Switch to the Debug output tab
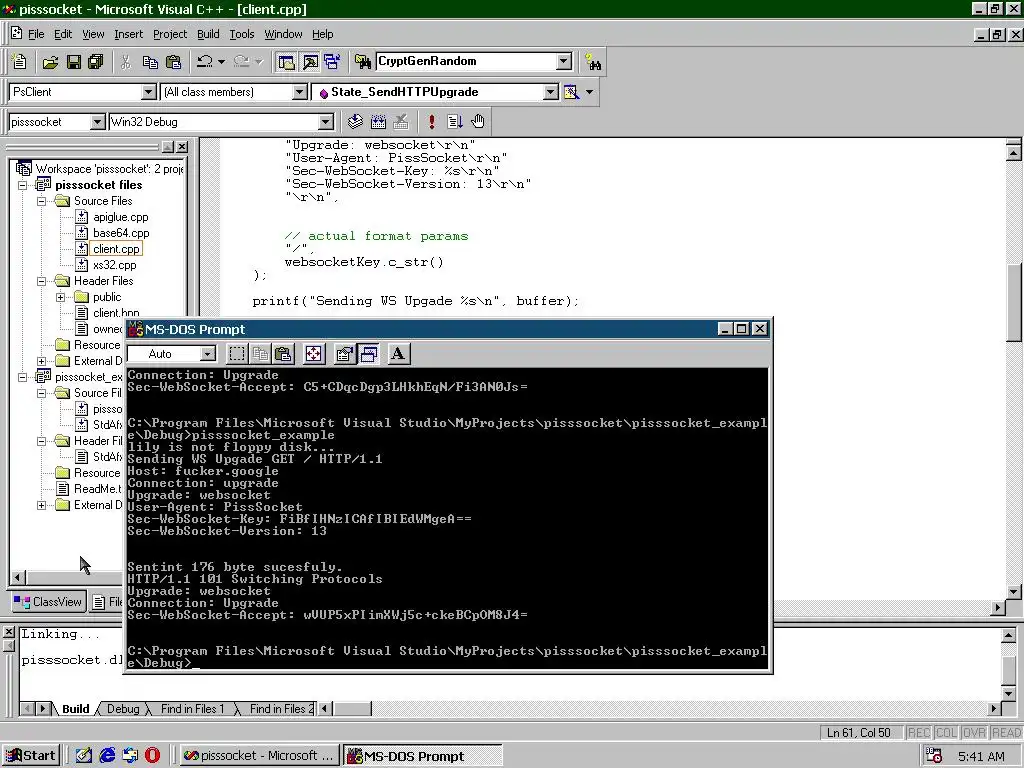The height and width of the screenshot is (768, 1024). click(123, 709)
